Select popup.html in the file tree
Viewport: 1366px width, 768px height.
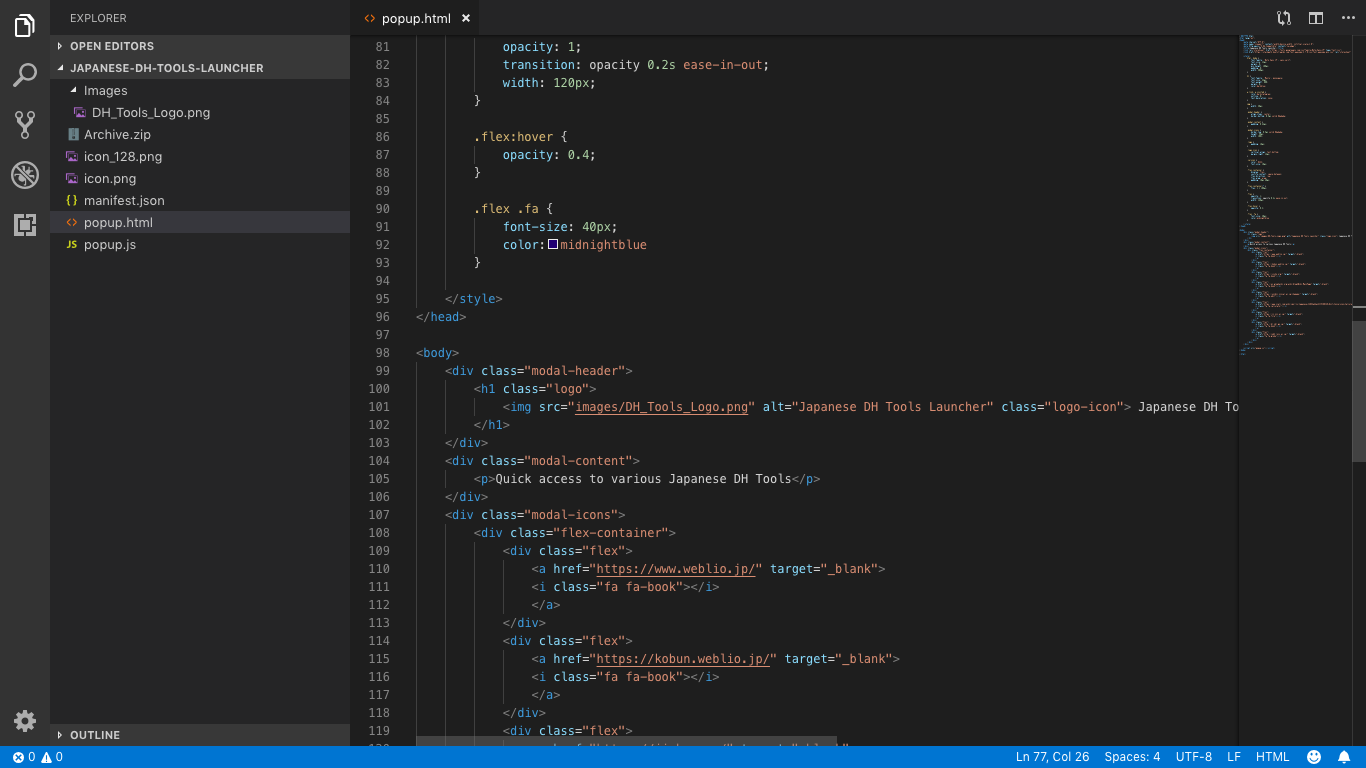[200, 222]
